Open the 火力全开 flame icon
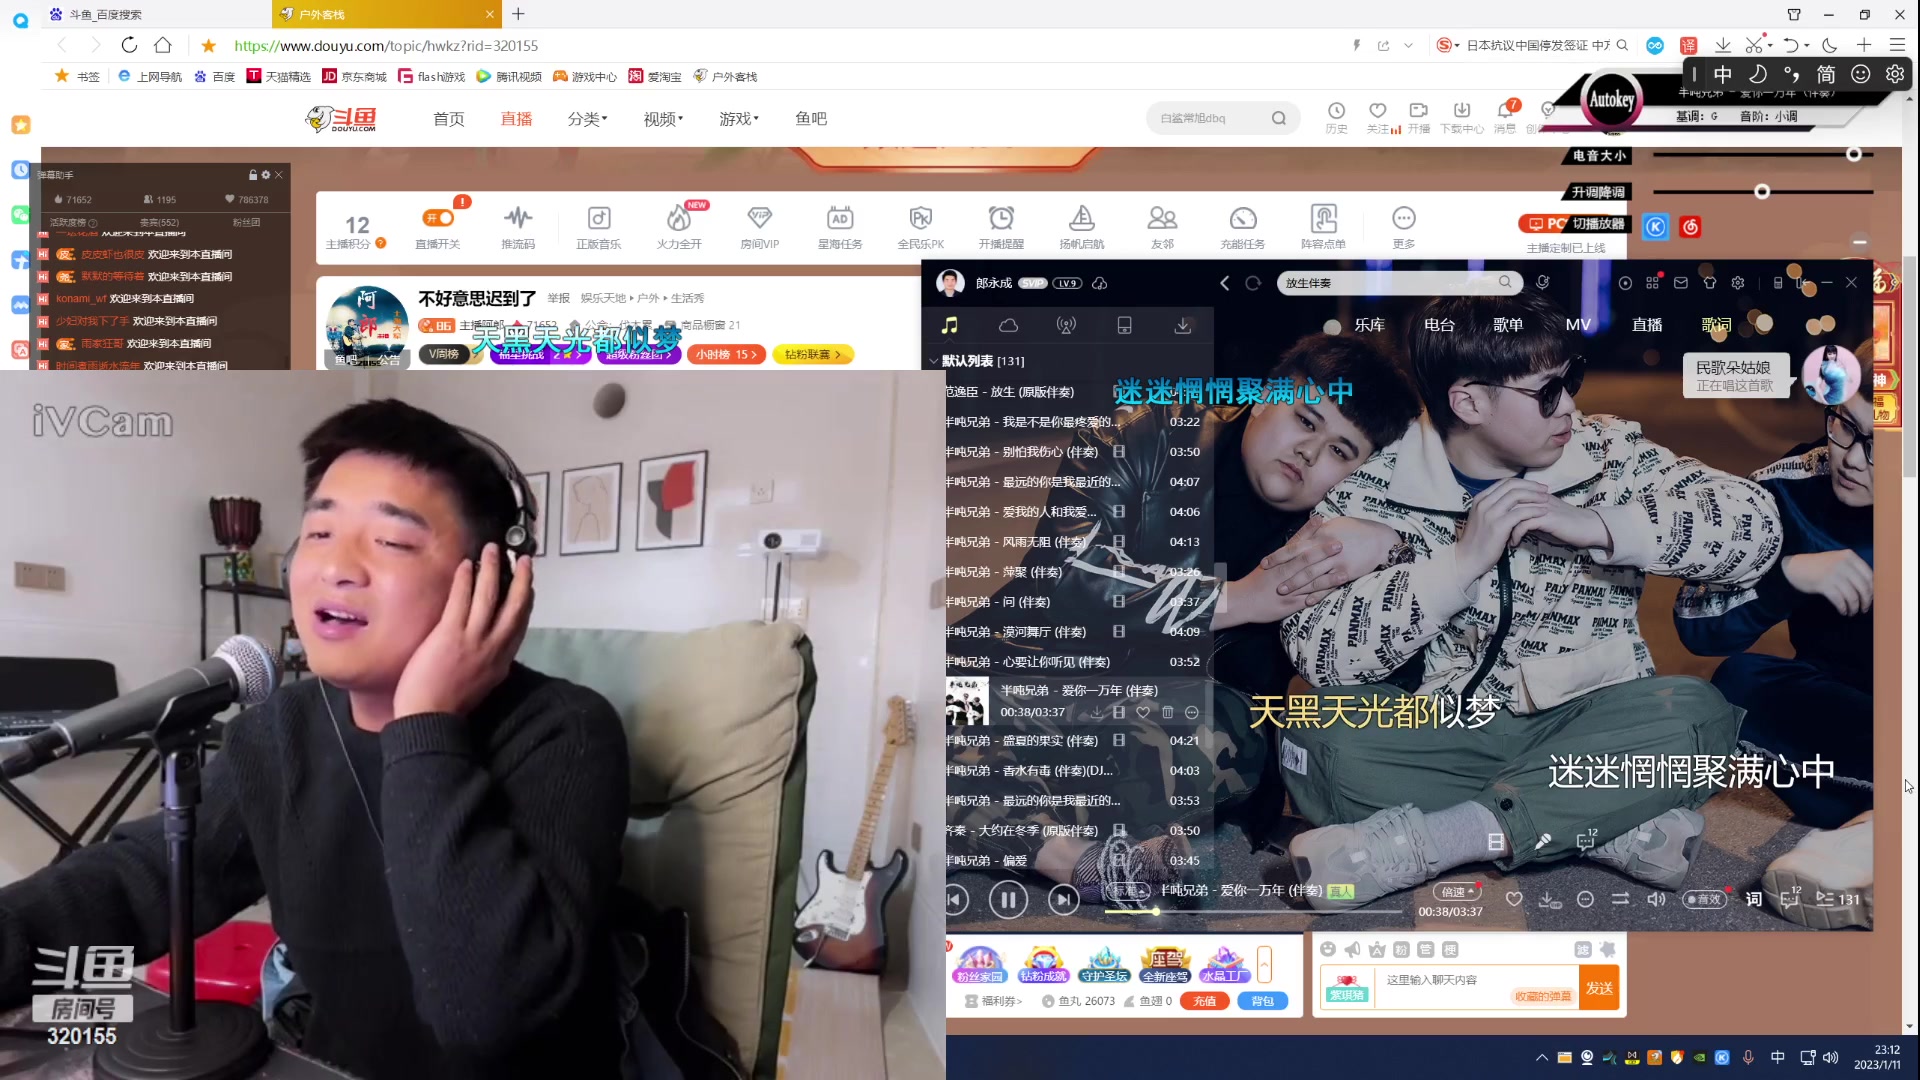Image resolution: width=1920 pixels, height=1080 pixels. pos(679,218)
